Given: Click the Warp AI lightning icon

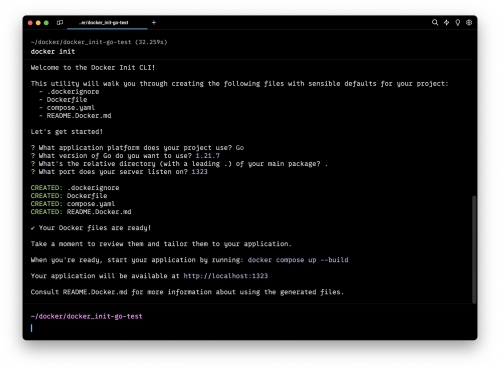Looking at the screenshot, I should [446, 22].
